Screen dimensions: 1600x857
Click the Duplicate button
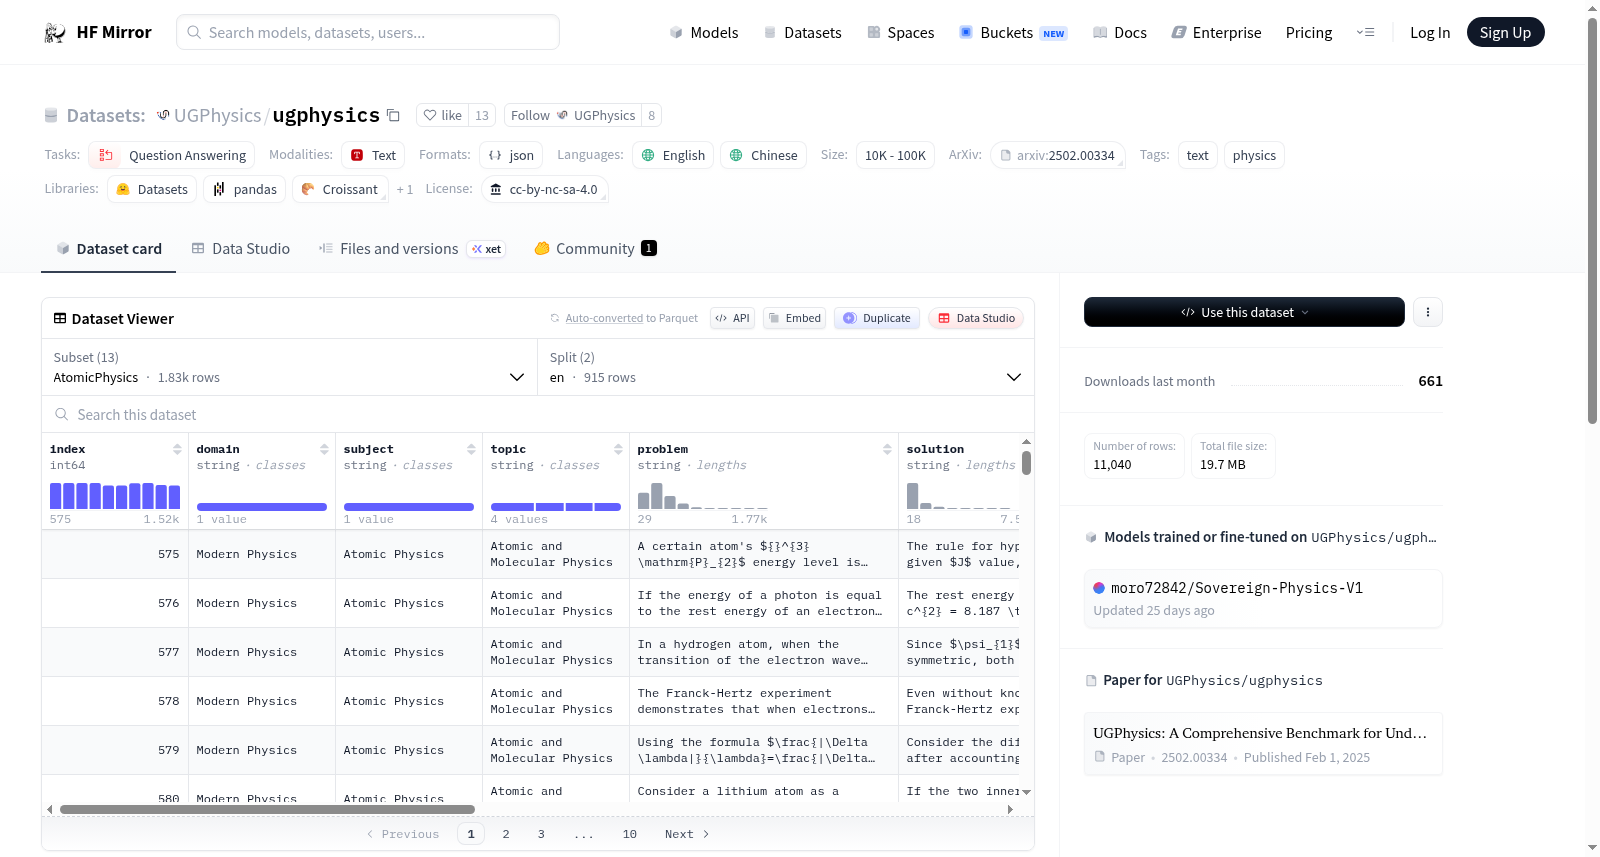[877, 319]
